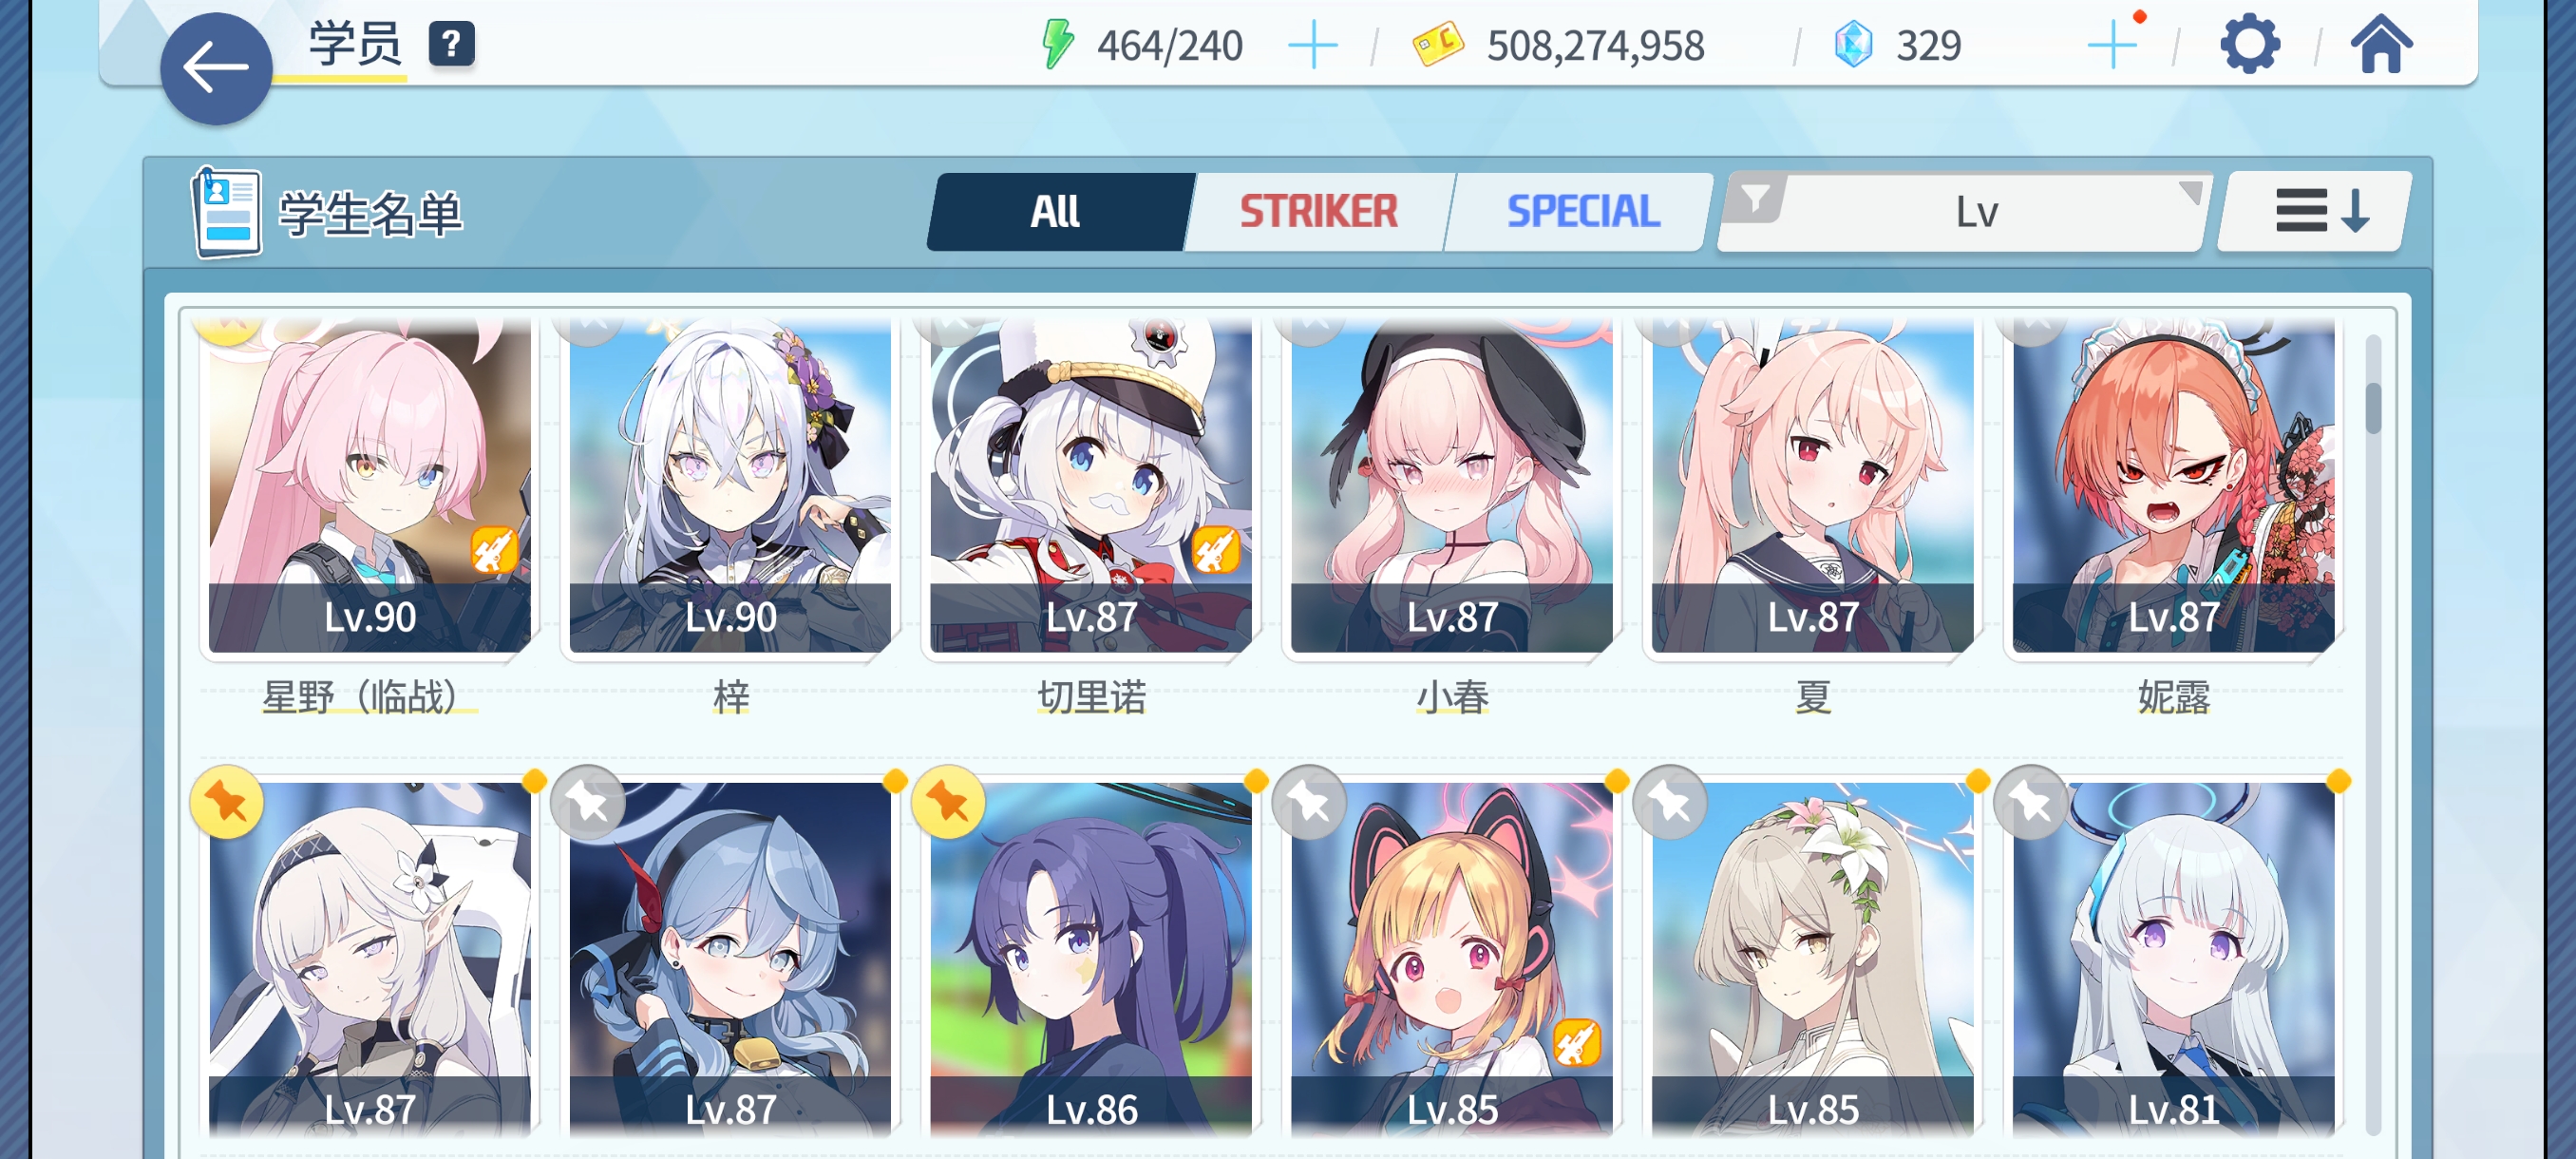Open student 切里诺 Lv.87 card
Screen dimensions: 2576x1159
click(x=1091, y=487)
